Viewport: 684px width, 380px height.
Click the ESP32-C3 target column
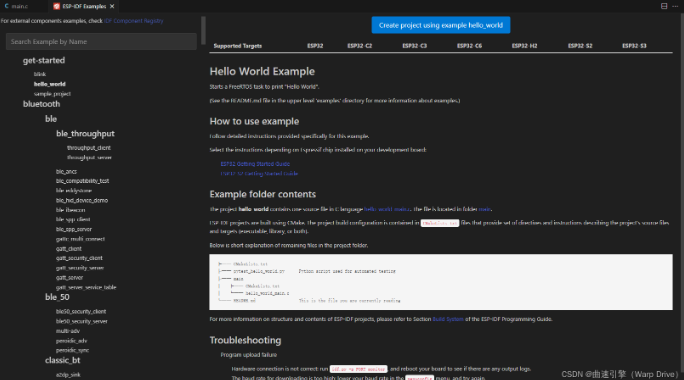[414, 46]
